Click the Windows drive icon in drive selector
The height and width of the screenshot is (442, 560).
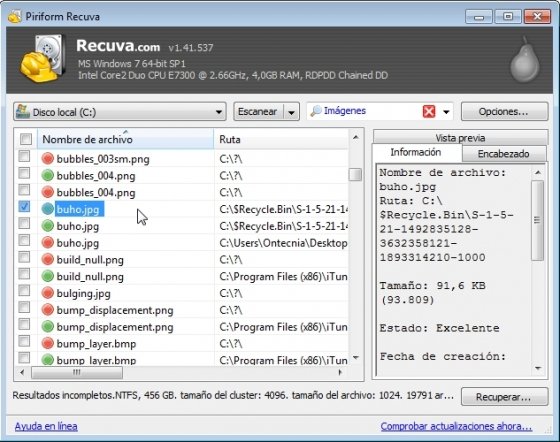pyautogui.click(x=22, y=111)
